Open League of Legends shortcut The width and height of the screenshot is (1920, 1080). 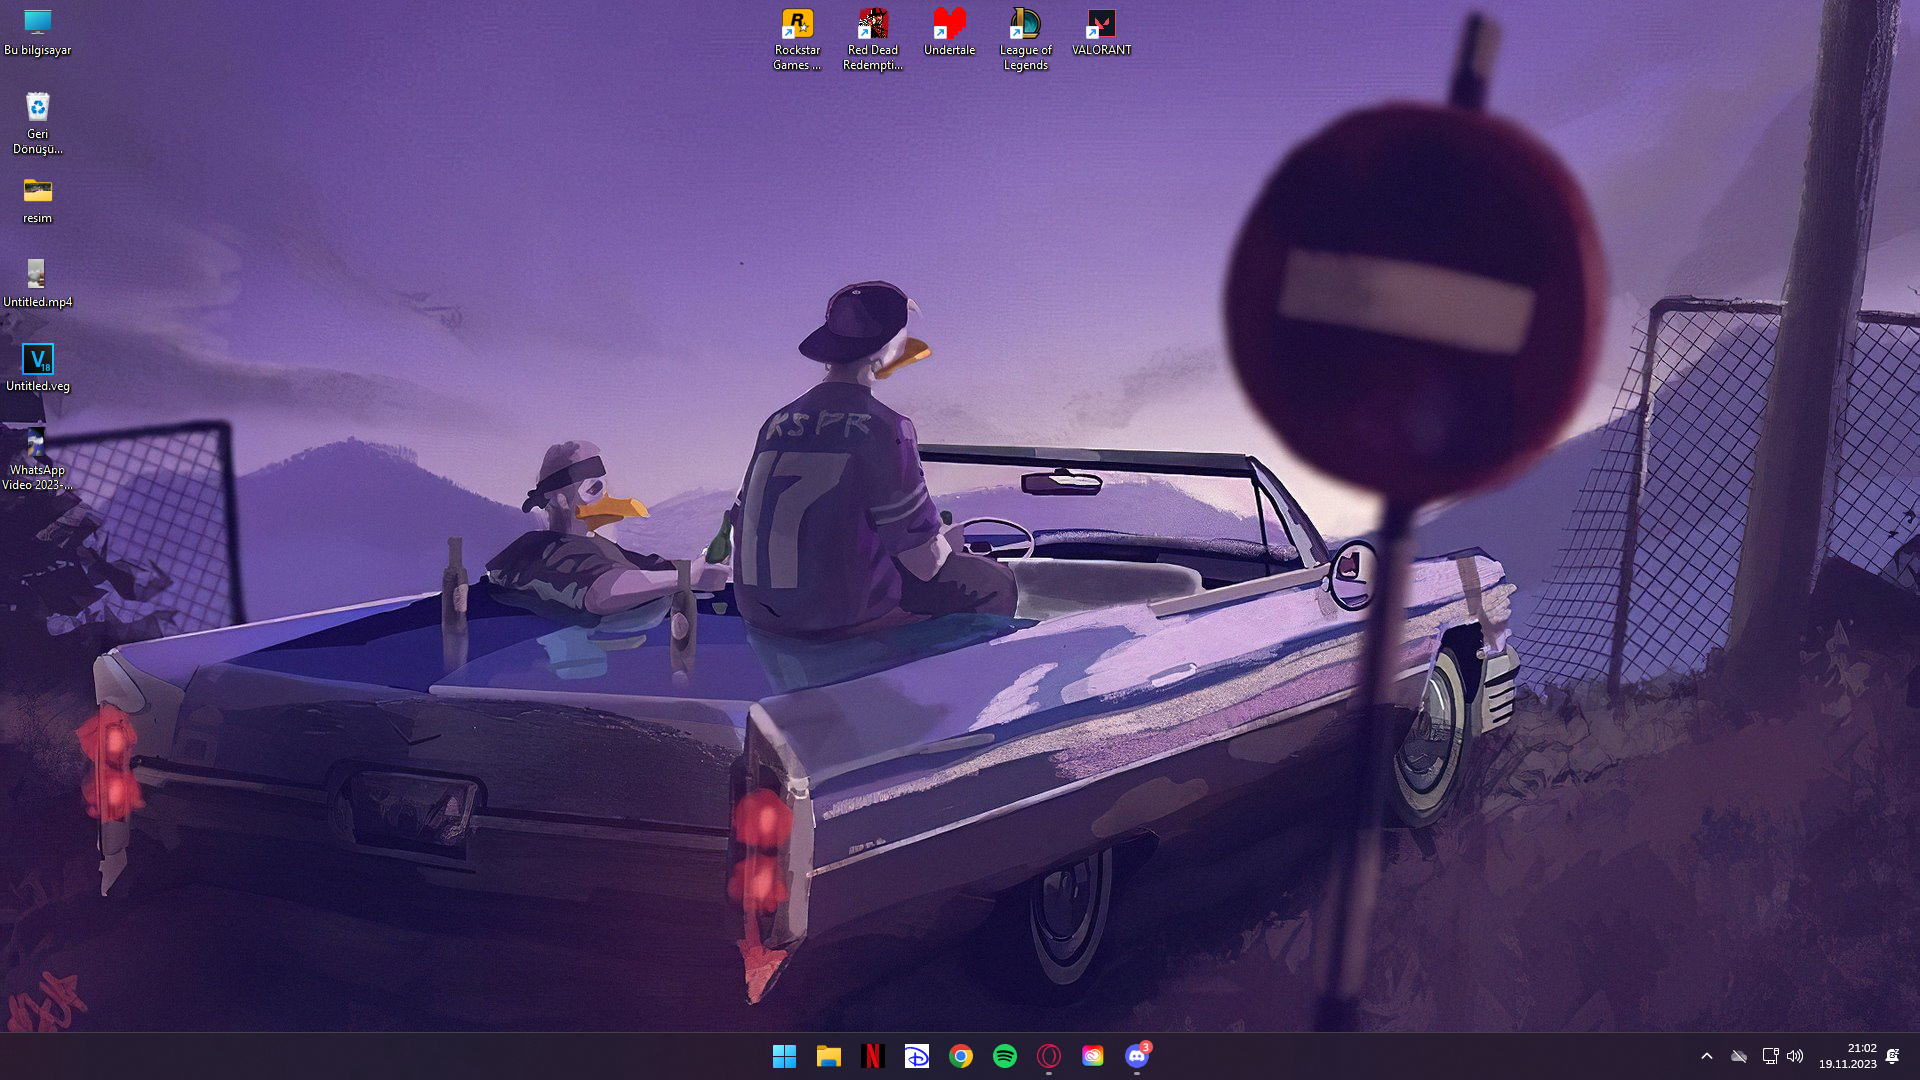coord(1025,39)
